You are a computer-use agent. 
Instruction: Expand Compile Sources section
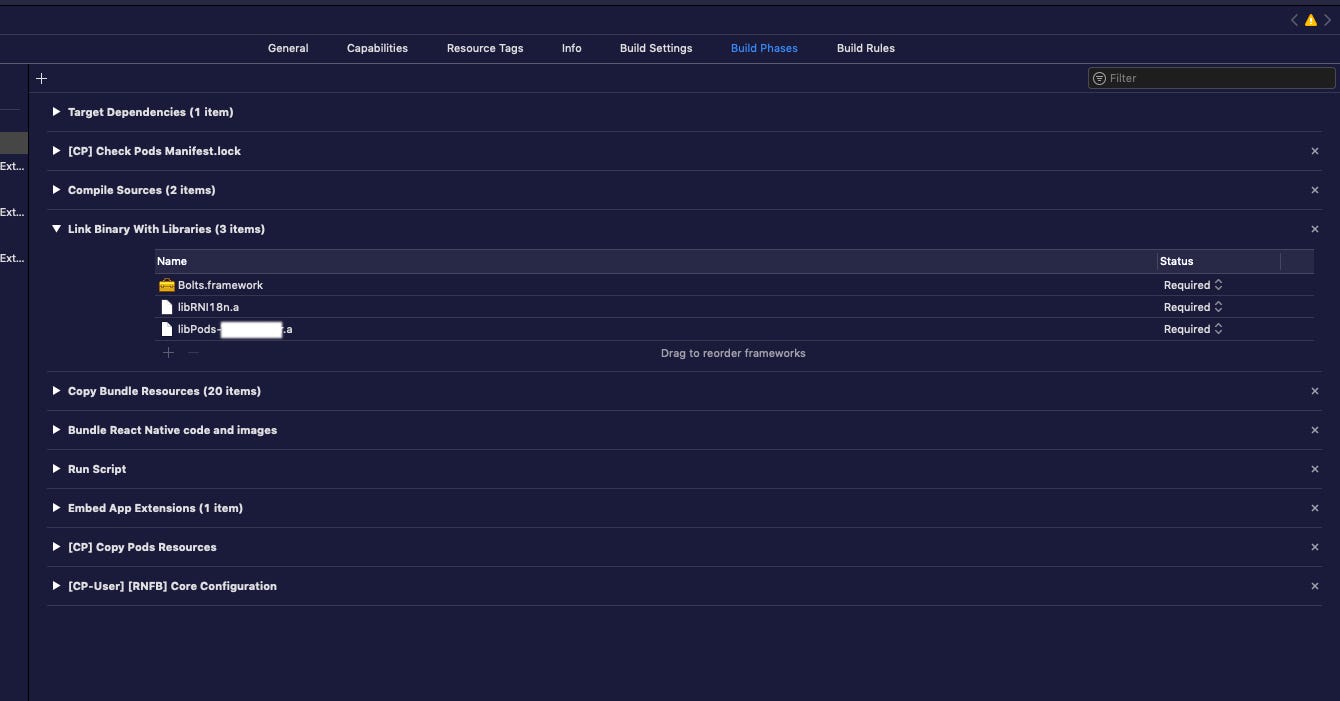tap(56, 190)
